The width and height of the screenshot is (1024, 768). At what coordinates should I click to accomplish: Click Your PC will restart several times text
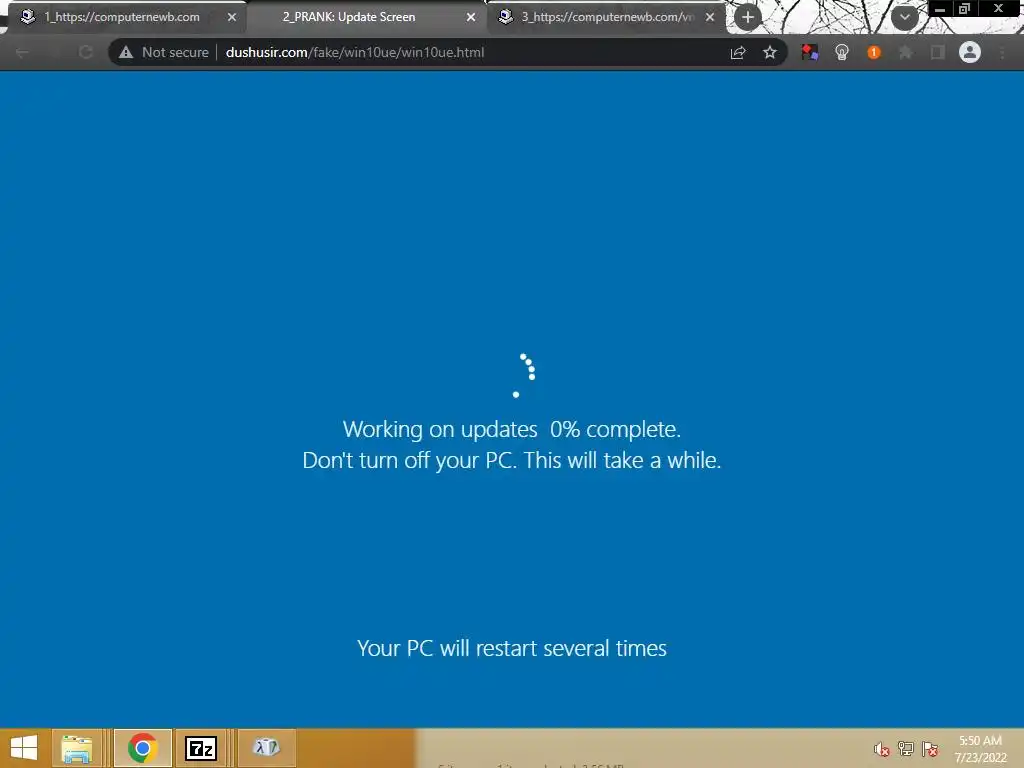tap(511, 648)
